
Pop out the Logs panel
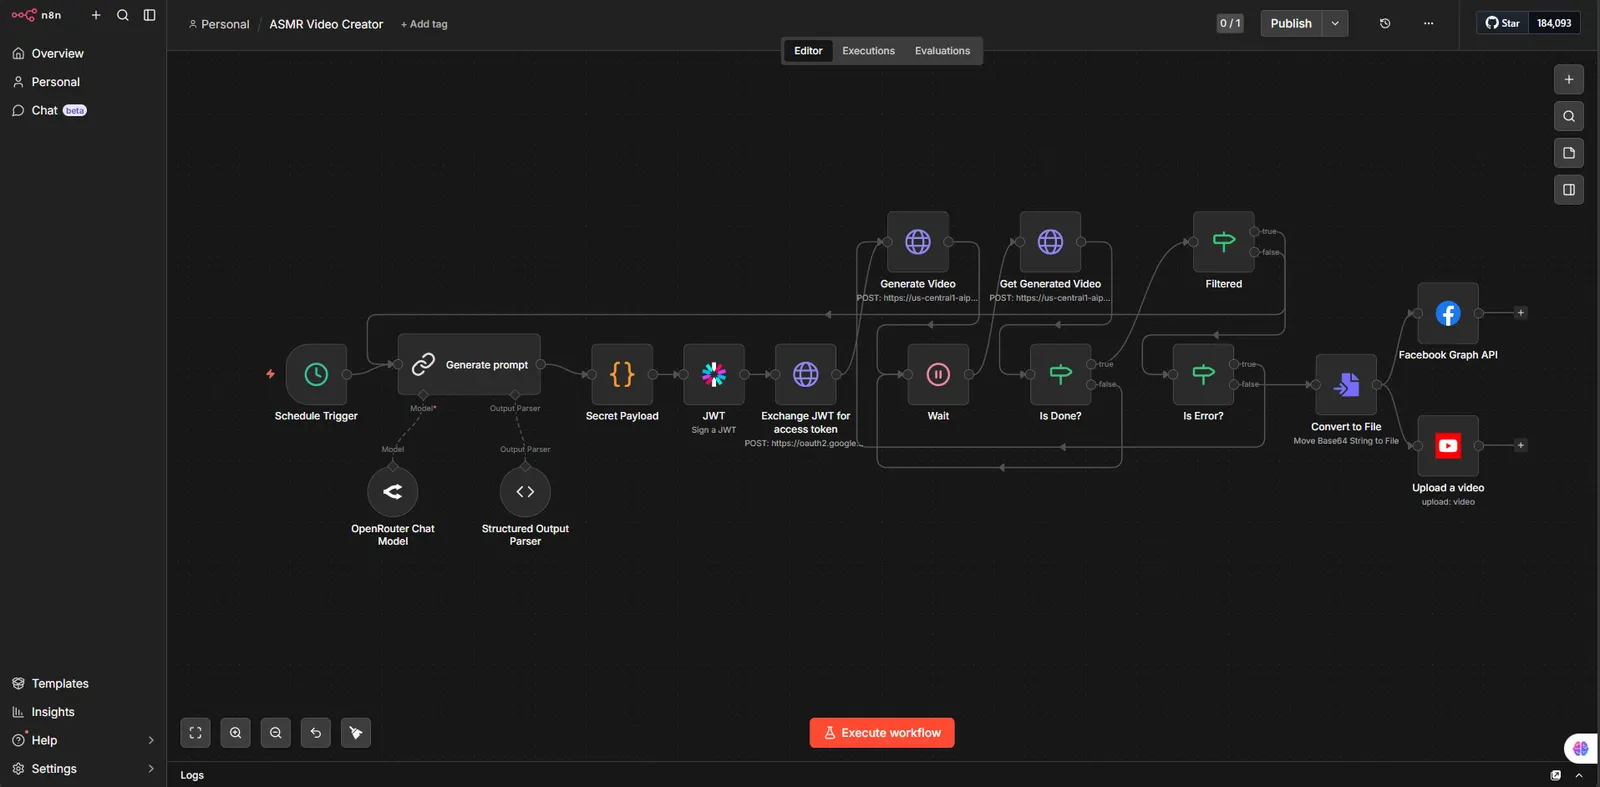coord(1556,775)
